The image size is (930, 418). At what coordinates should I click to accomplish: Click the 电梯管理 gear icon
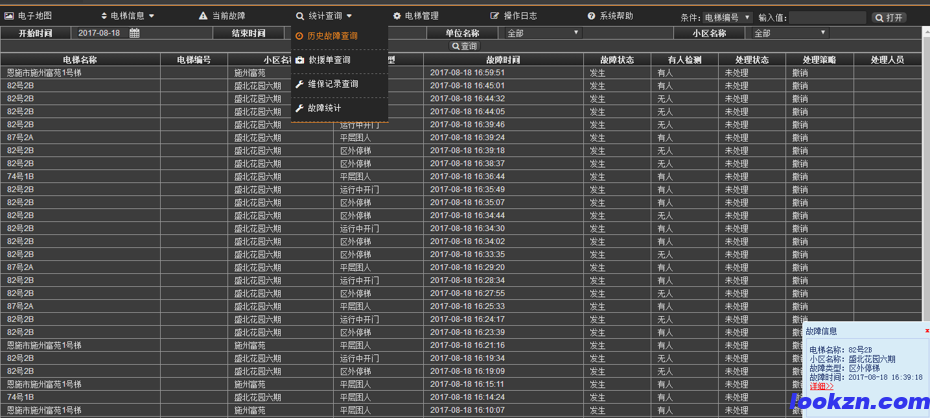[397, 16]
